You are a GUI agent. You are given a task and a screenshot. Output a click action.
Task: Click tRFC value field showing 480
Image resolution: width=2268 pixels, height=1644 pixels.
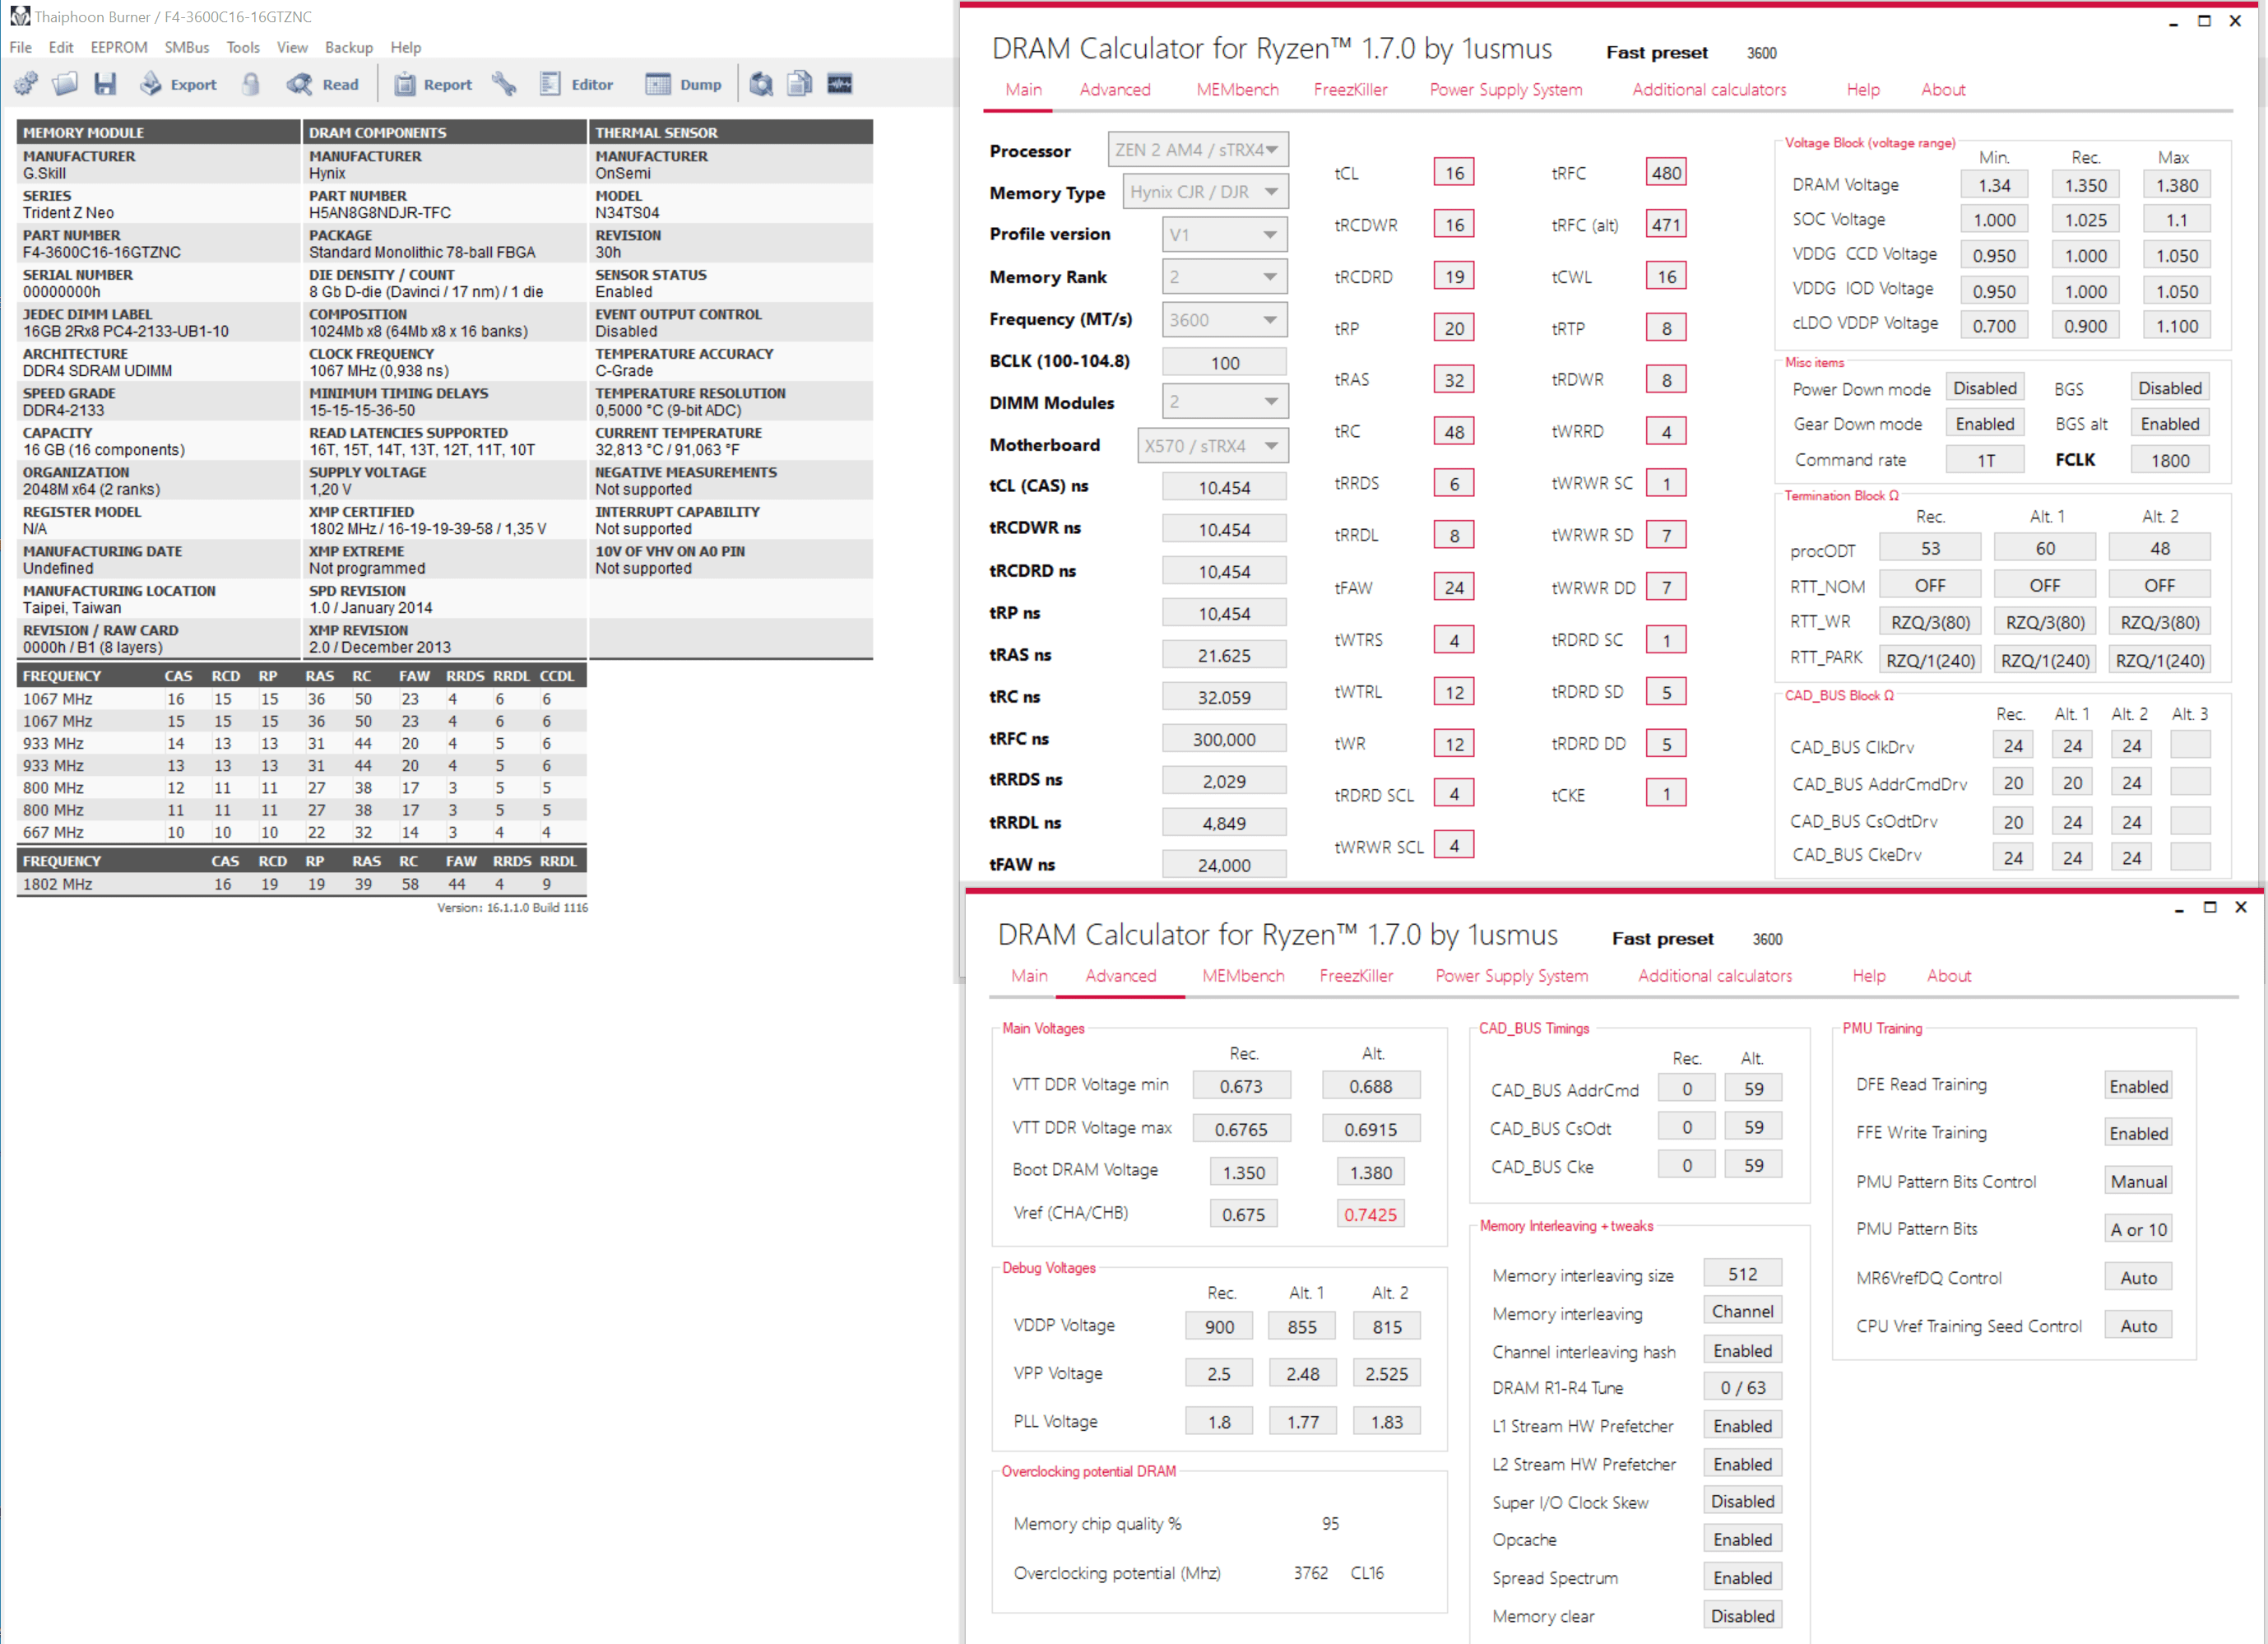click(1666, 173)
